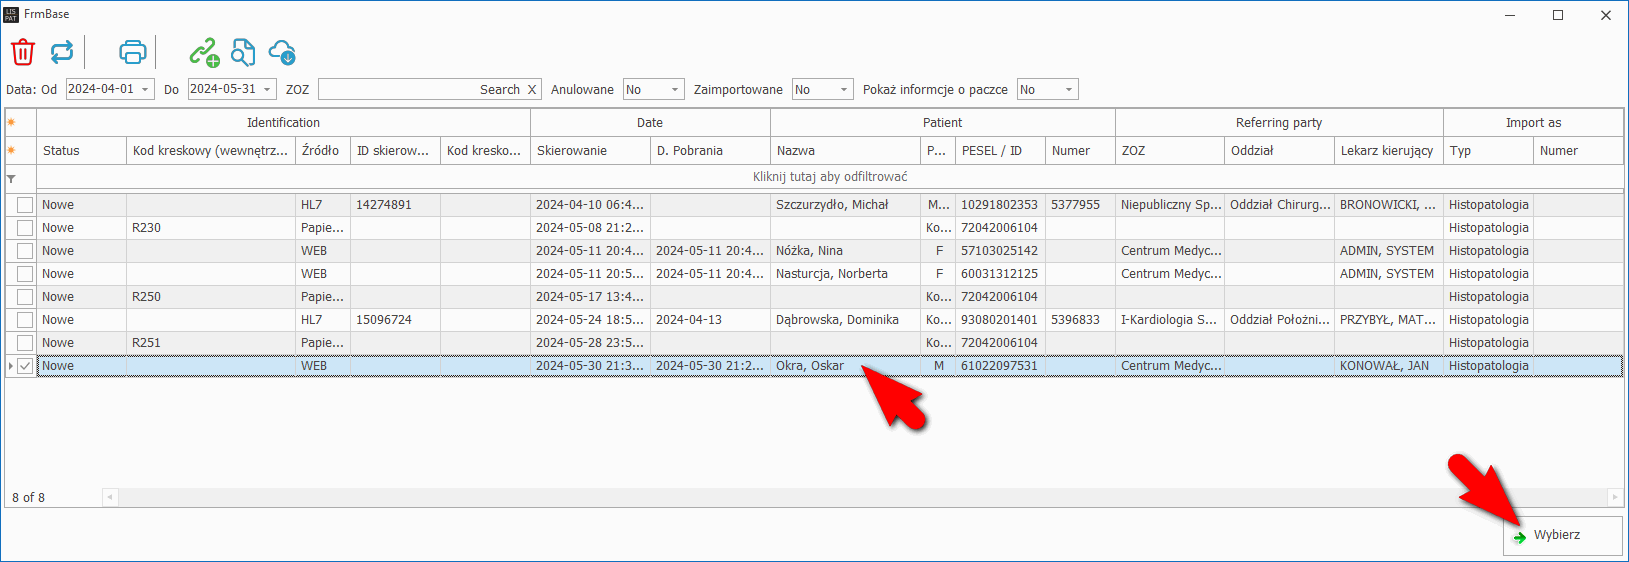Click the Nazwa column header

pyautogui.click(x=844, y=151)
